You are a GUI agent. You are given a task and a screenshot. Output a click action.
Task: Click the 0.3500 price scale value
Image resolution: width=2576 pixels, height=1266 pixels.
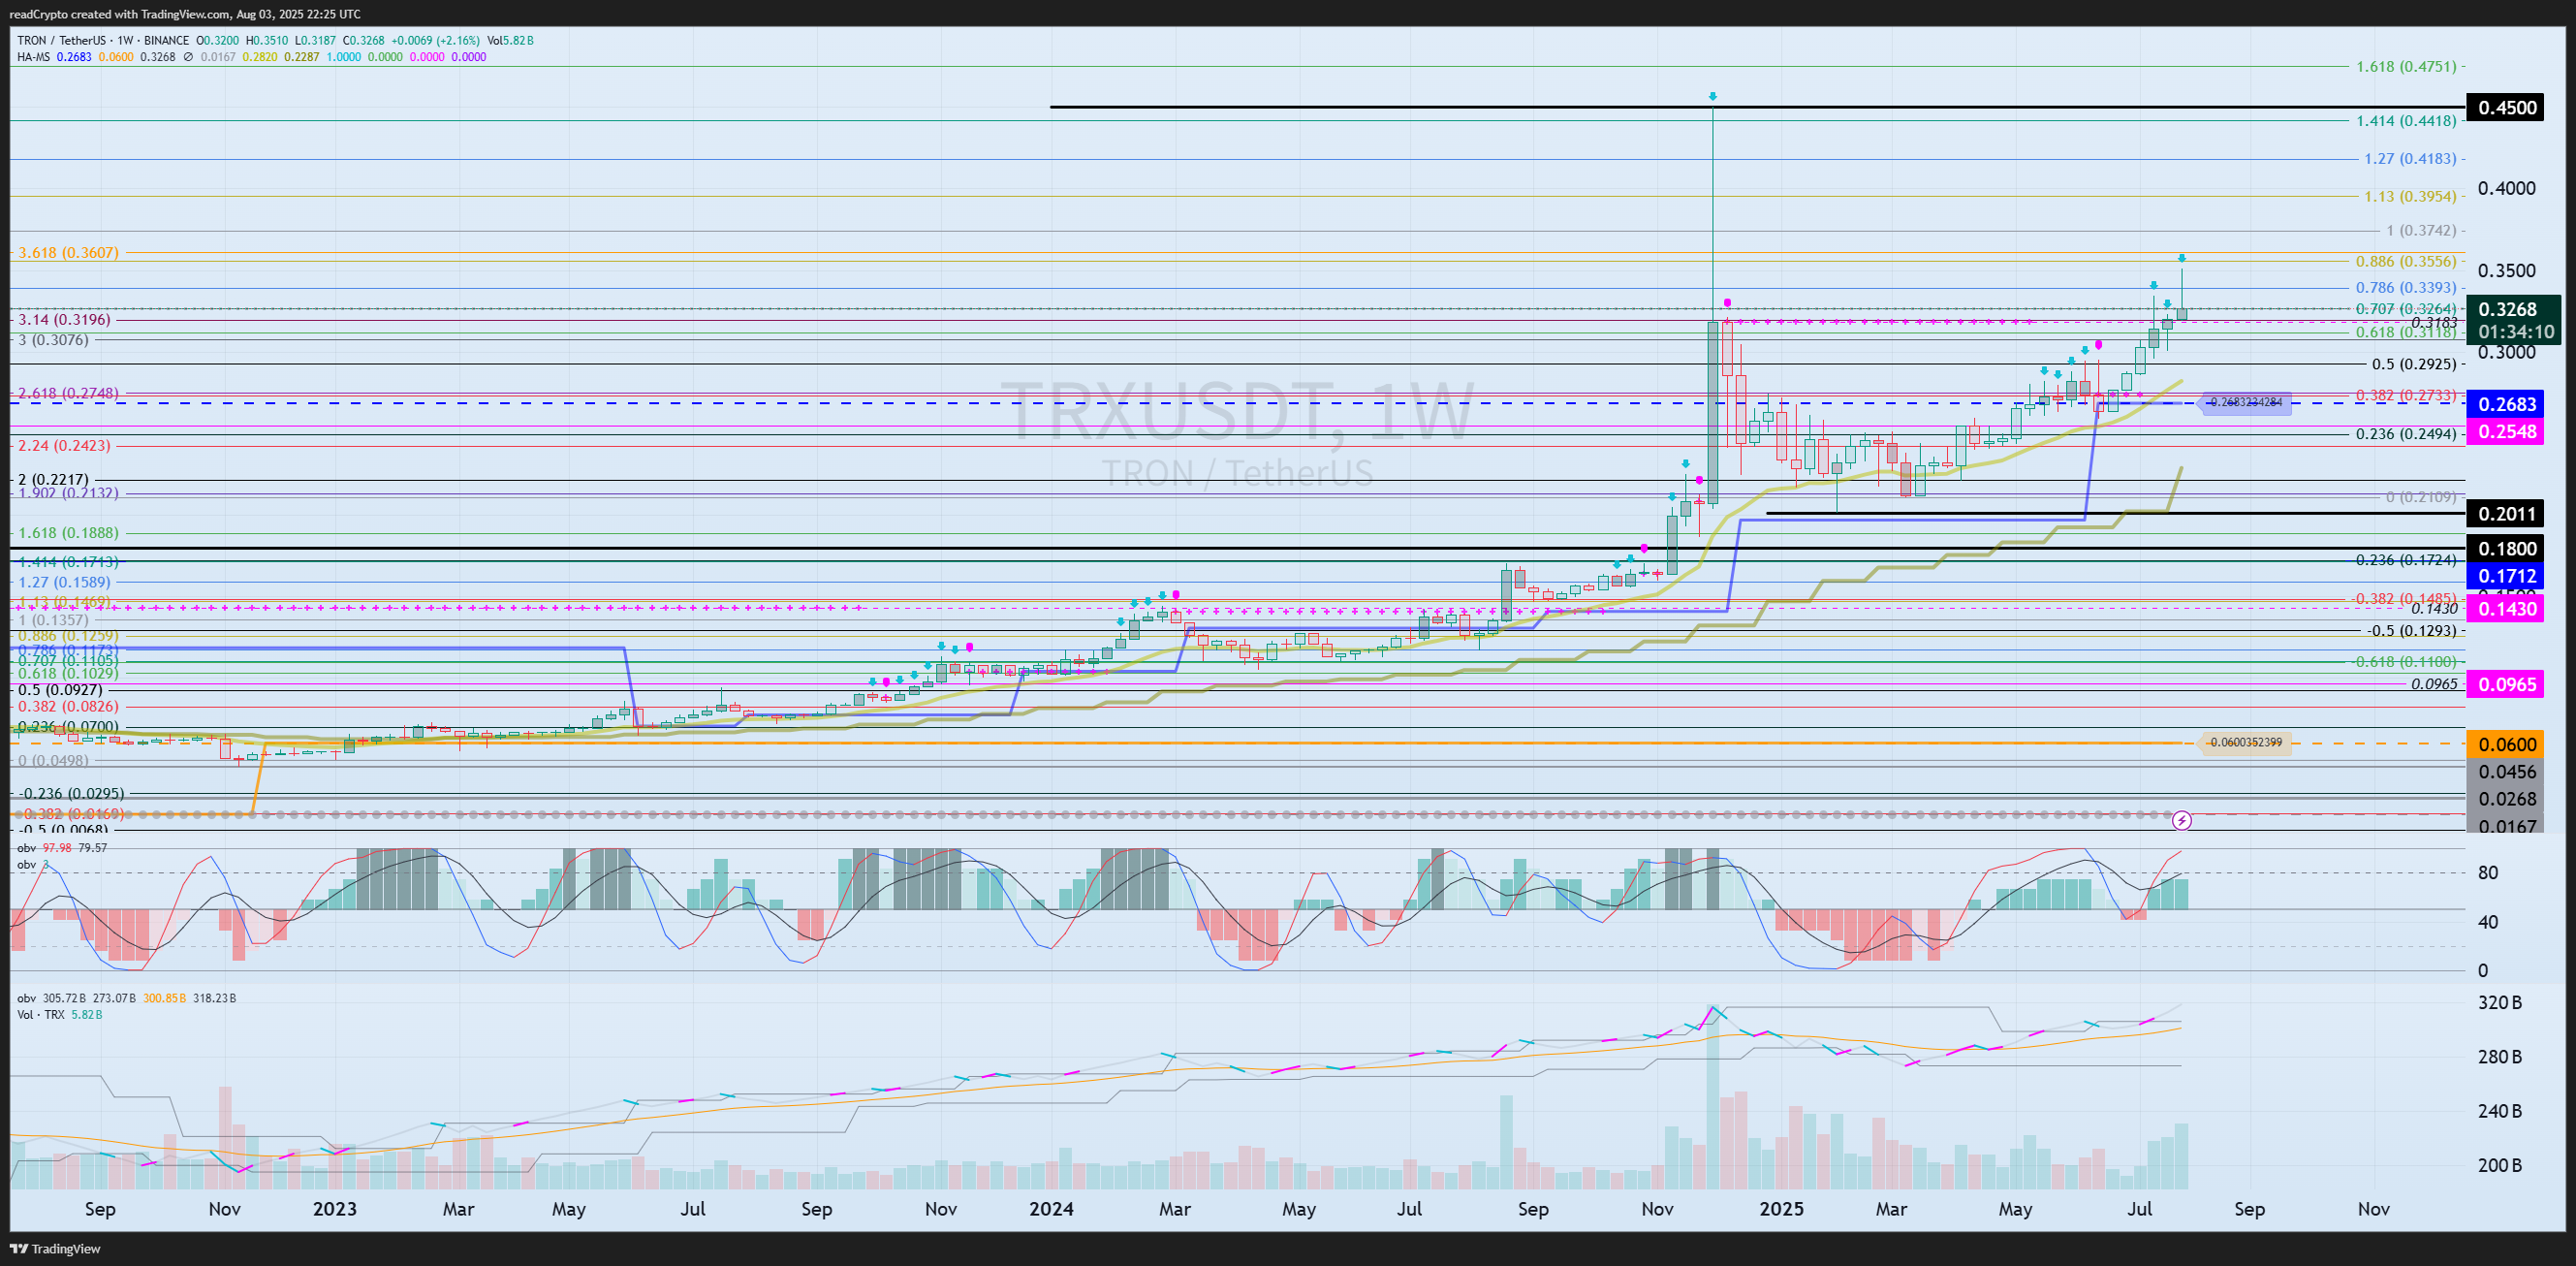[2507, 271]
